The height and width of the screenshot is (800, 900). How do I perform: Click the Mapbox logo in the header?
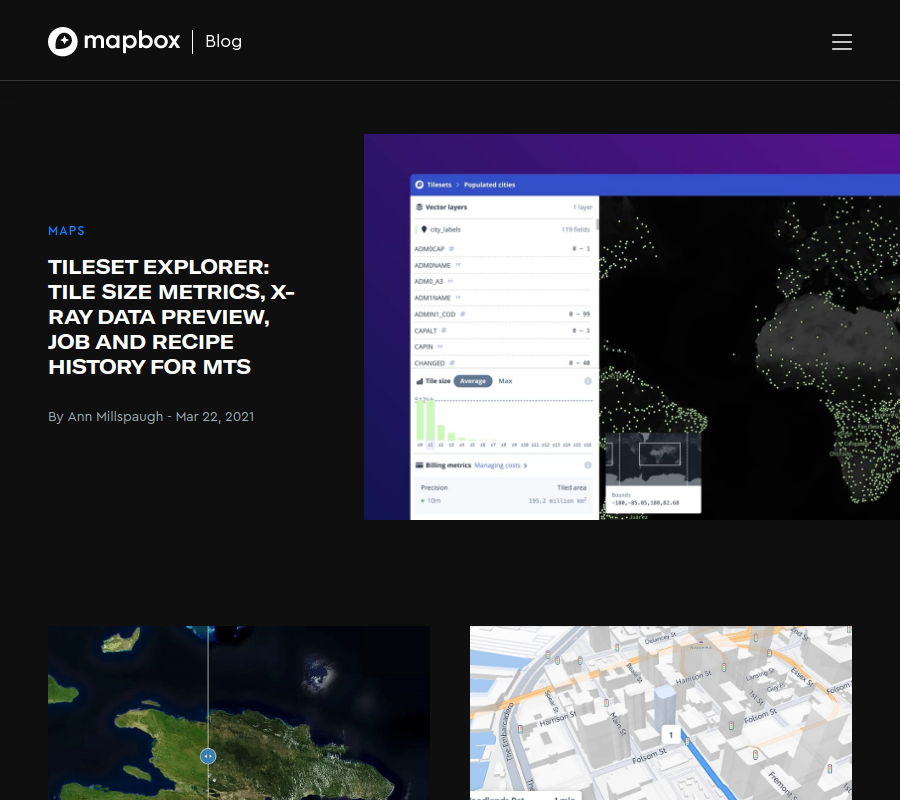pyautogui.click(x=114, y=41)
